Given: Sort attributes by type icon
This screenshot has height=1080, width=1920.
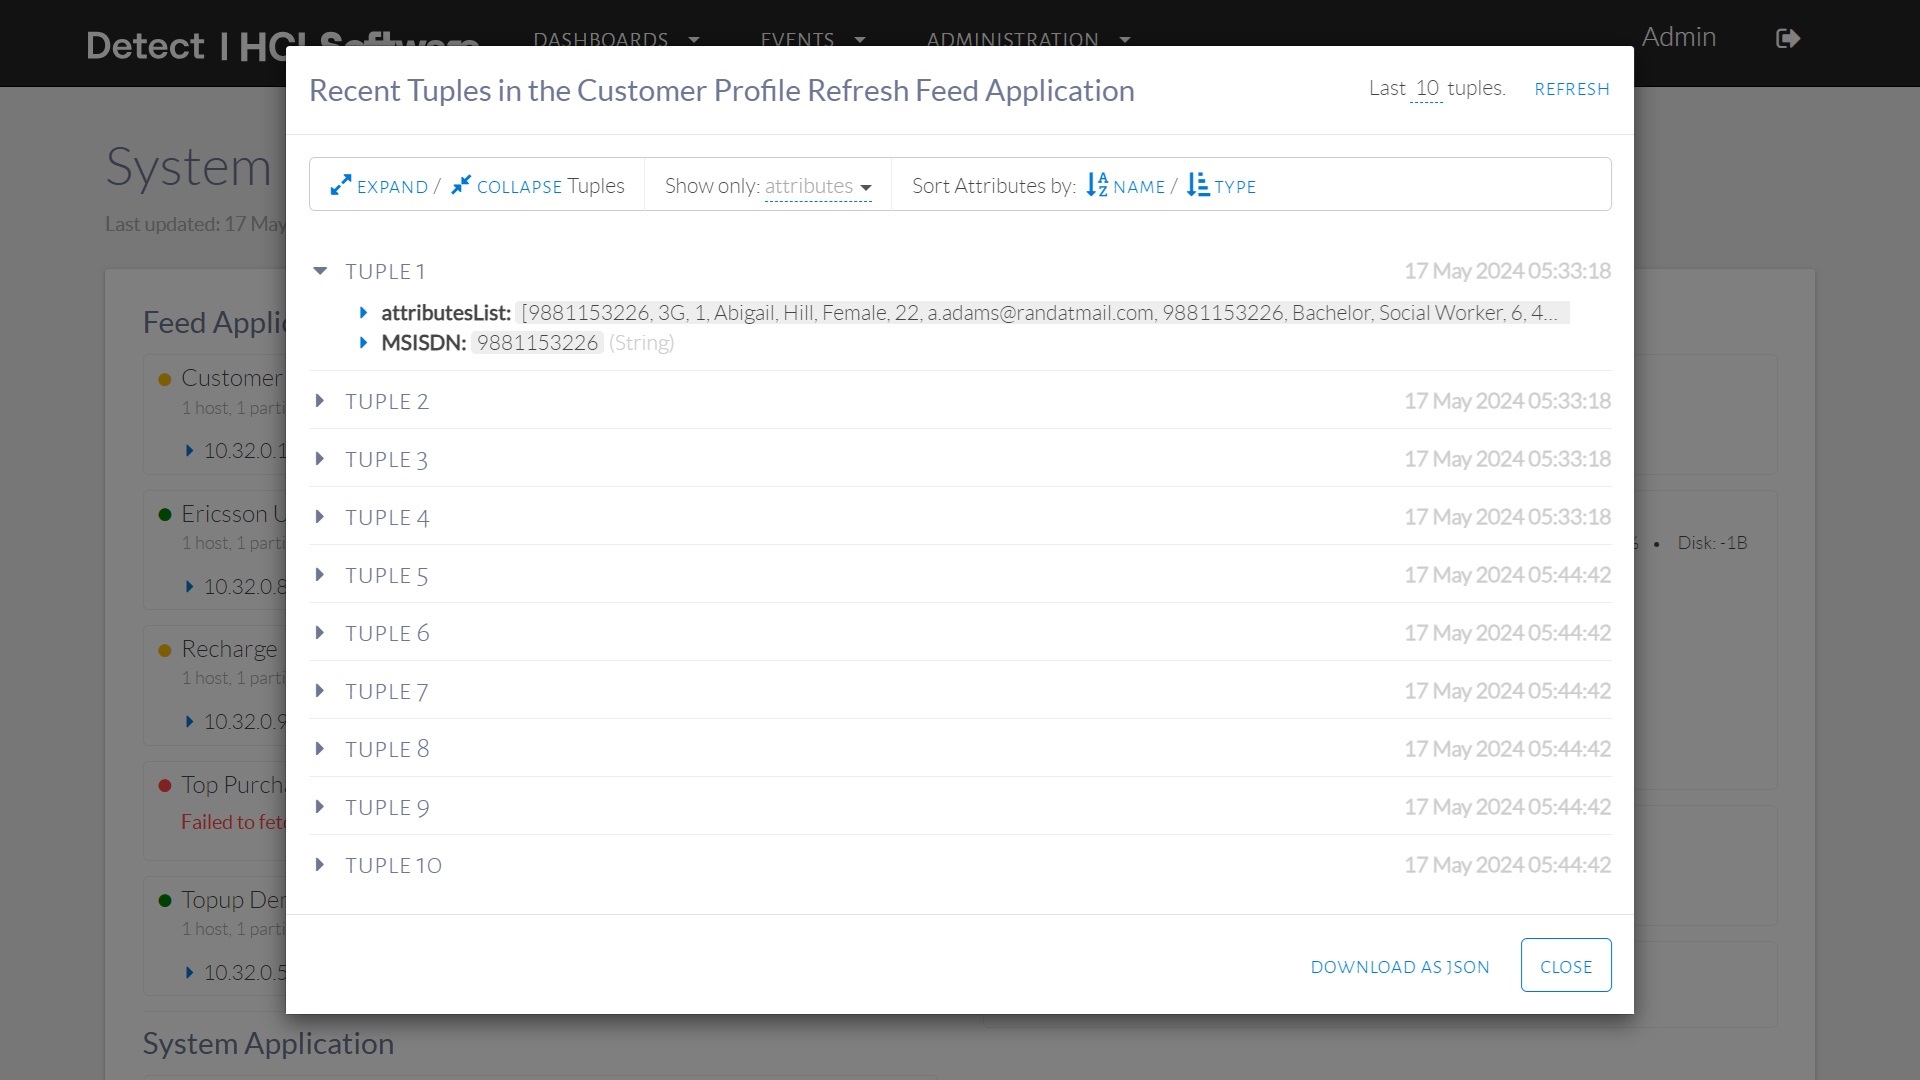Looking at the screenshot, I should coord(1197,185).
